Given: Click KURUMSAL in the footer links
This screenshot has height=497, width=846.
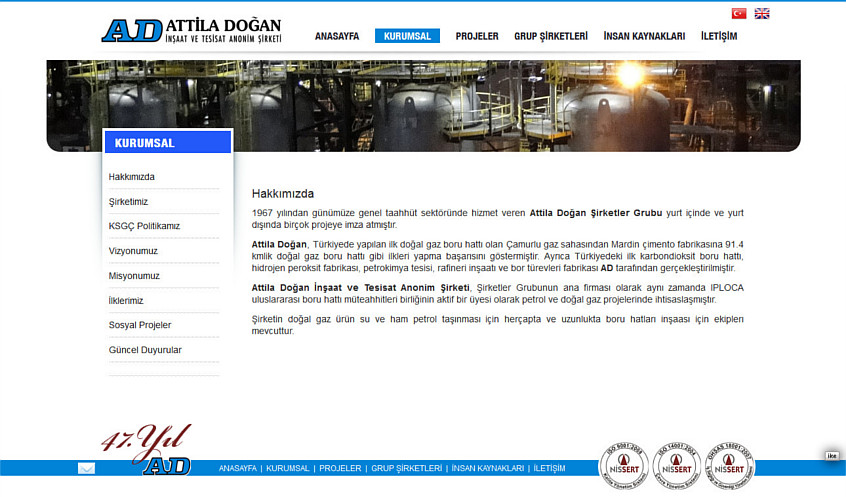Looking at the screenshot, I should [x=288, y=468].
